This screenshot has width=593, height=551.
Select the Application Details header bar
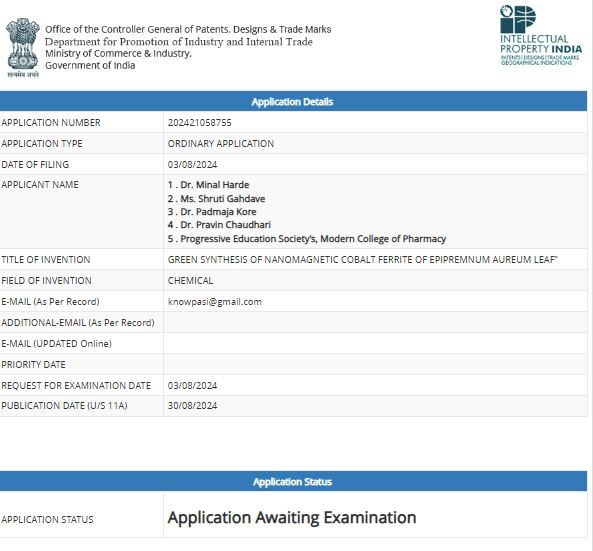point(293,101)
